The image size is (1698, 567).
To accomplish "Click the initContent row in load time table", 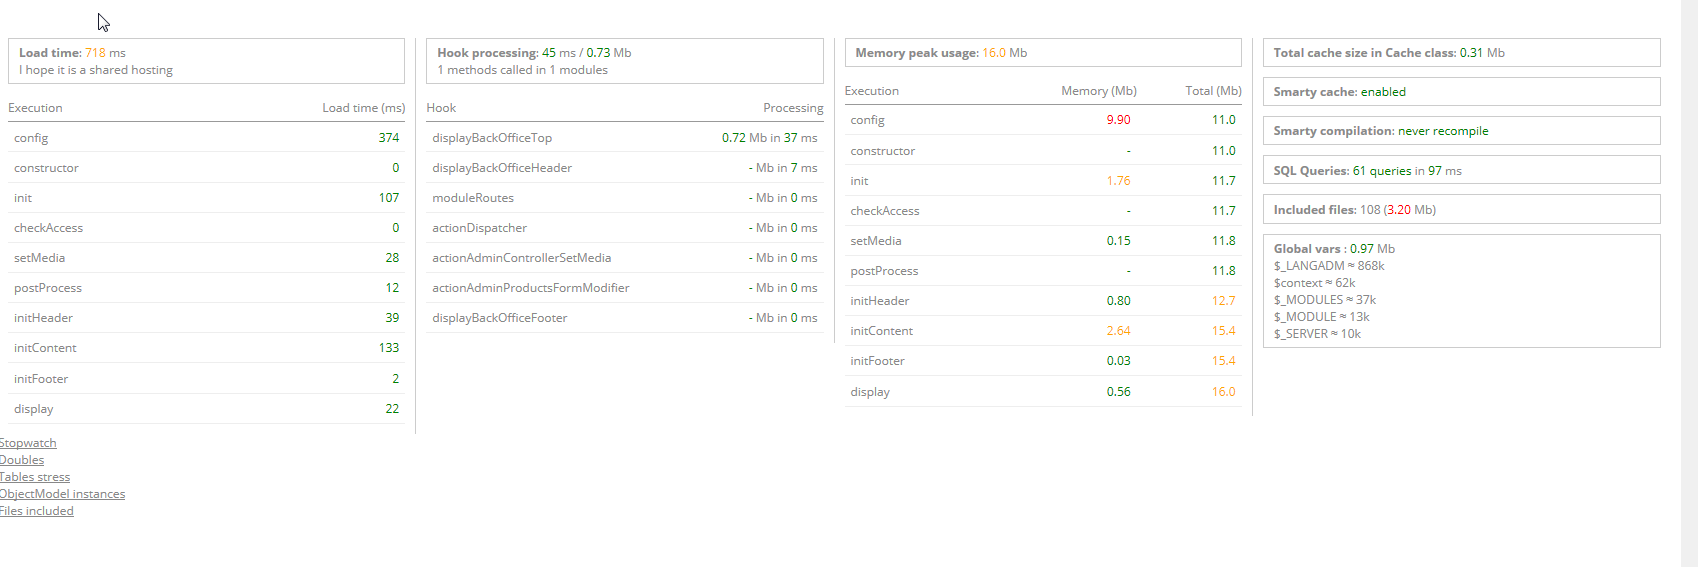I will [206, 348].
